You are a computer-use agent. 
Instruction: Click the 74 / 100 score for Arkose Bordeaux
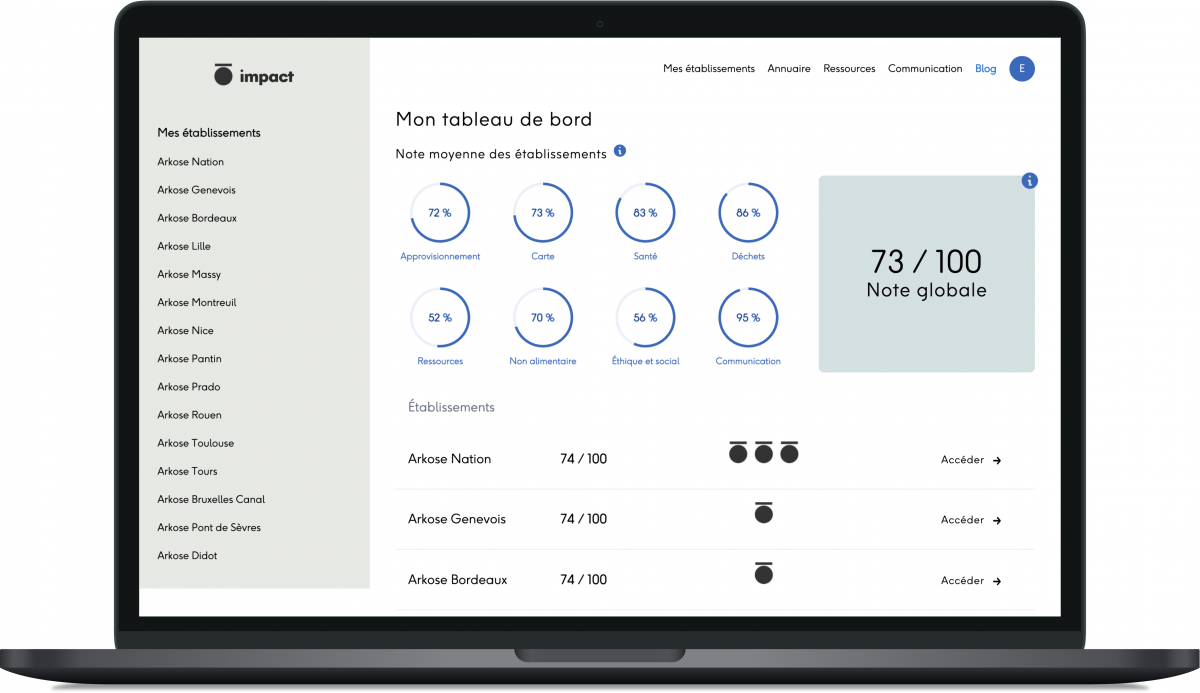[583, 580]
